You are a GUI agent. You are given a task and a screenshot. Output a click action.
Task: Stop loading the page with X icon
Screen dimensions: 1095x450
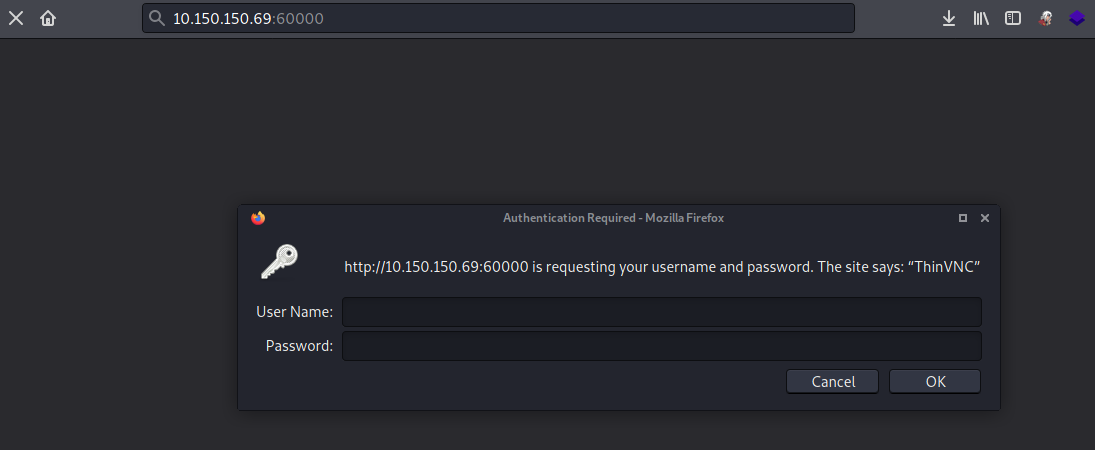16,18
